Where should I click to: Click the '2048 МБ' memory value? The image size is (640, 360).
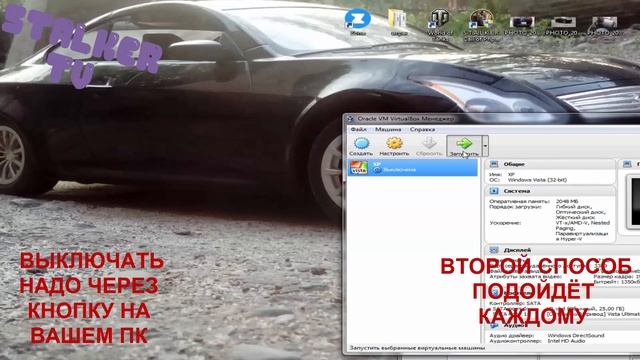(567, 201)
